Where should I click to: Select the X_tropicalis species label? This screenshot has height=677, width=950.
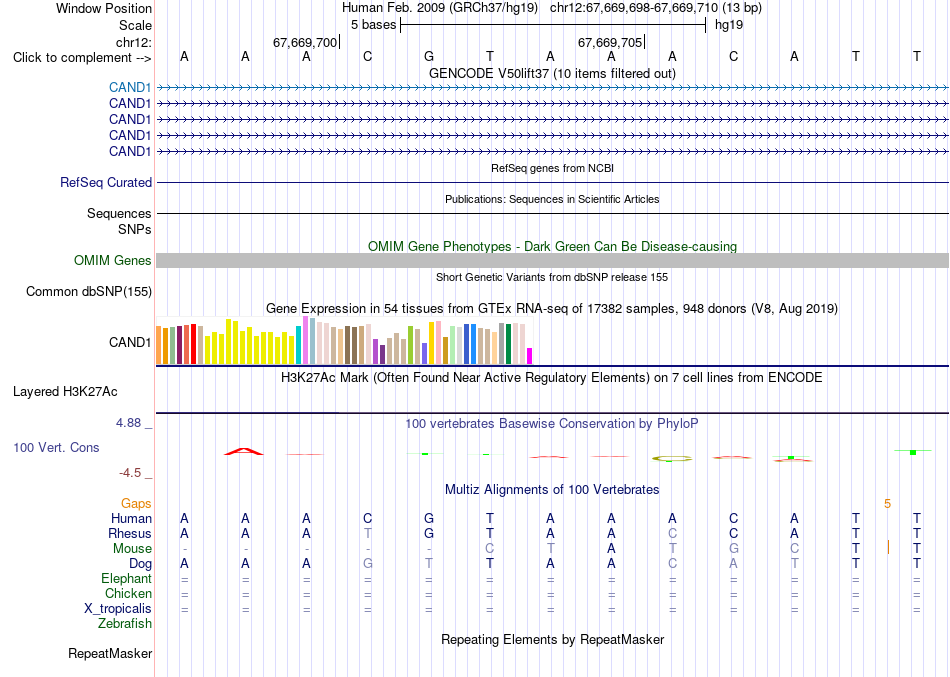118,609
